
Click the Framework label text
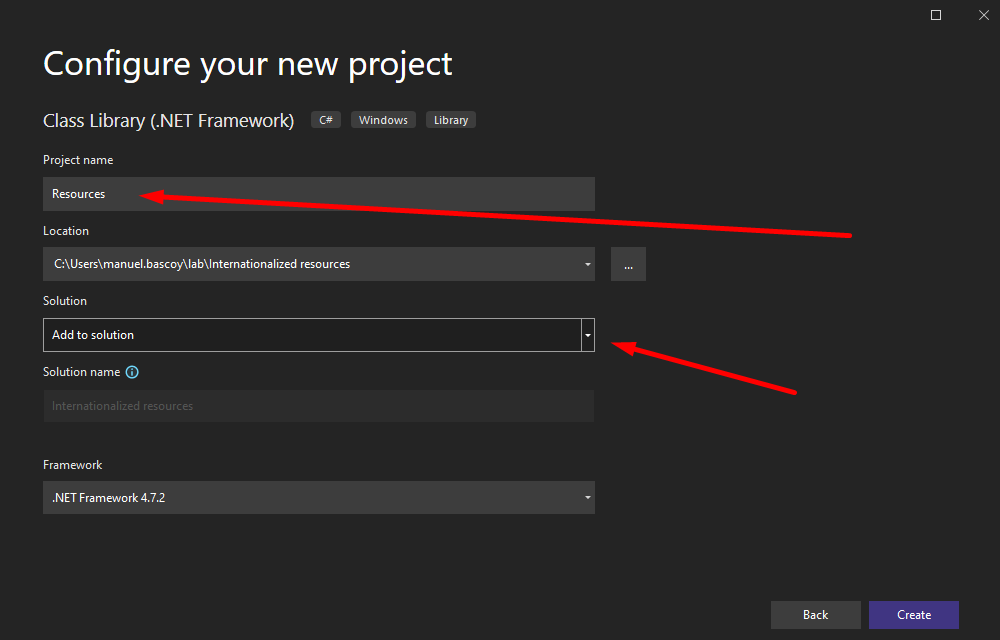pyautogui.click(x=72, y=465)
